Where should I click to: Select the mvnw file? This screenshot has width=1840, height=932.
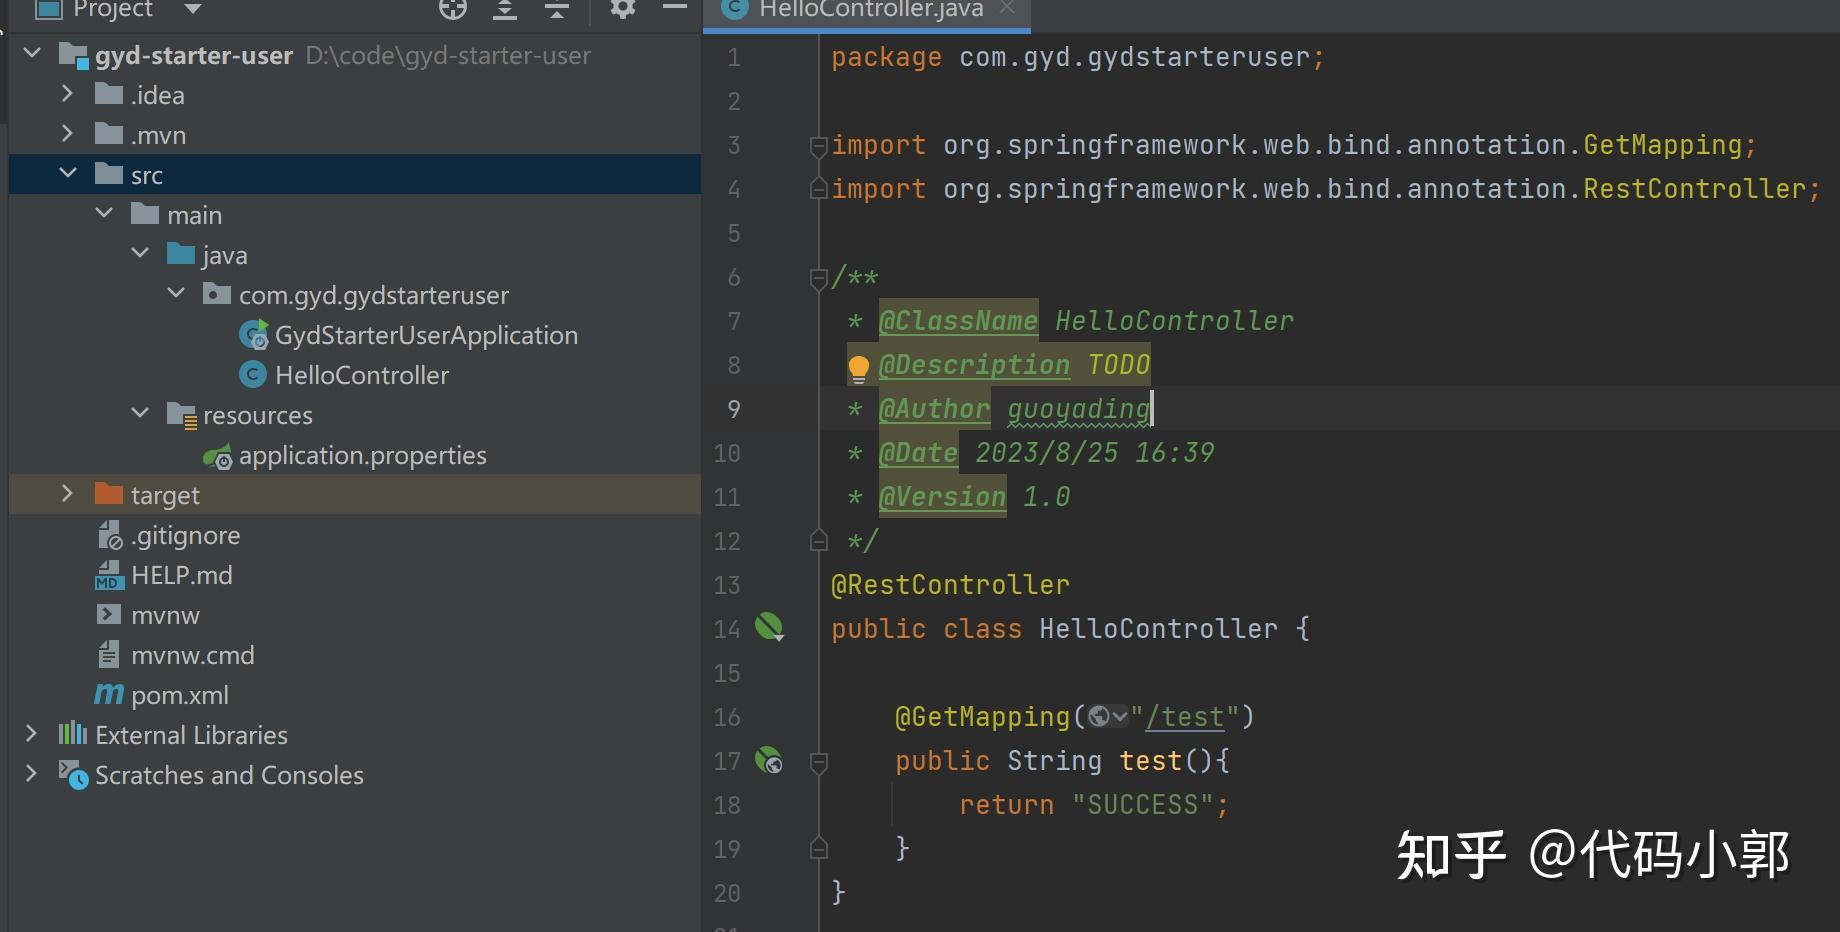pyautogui.click(x=165, y=615)
